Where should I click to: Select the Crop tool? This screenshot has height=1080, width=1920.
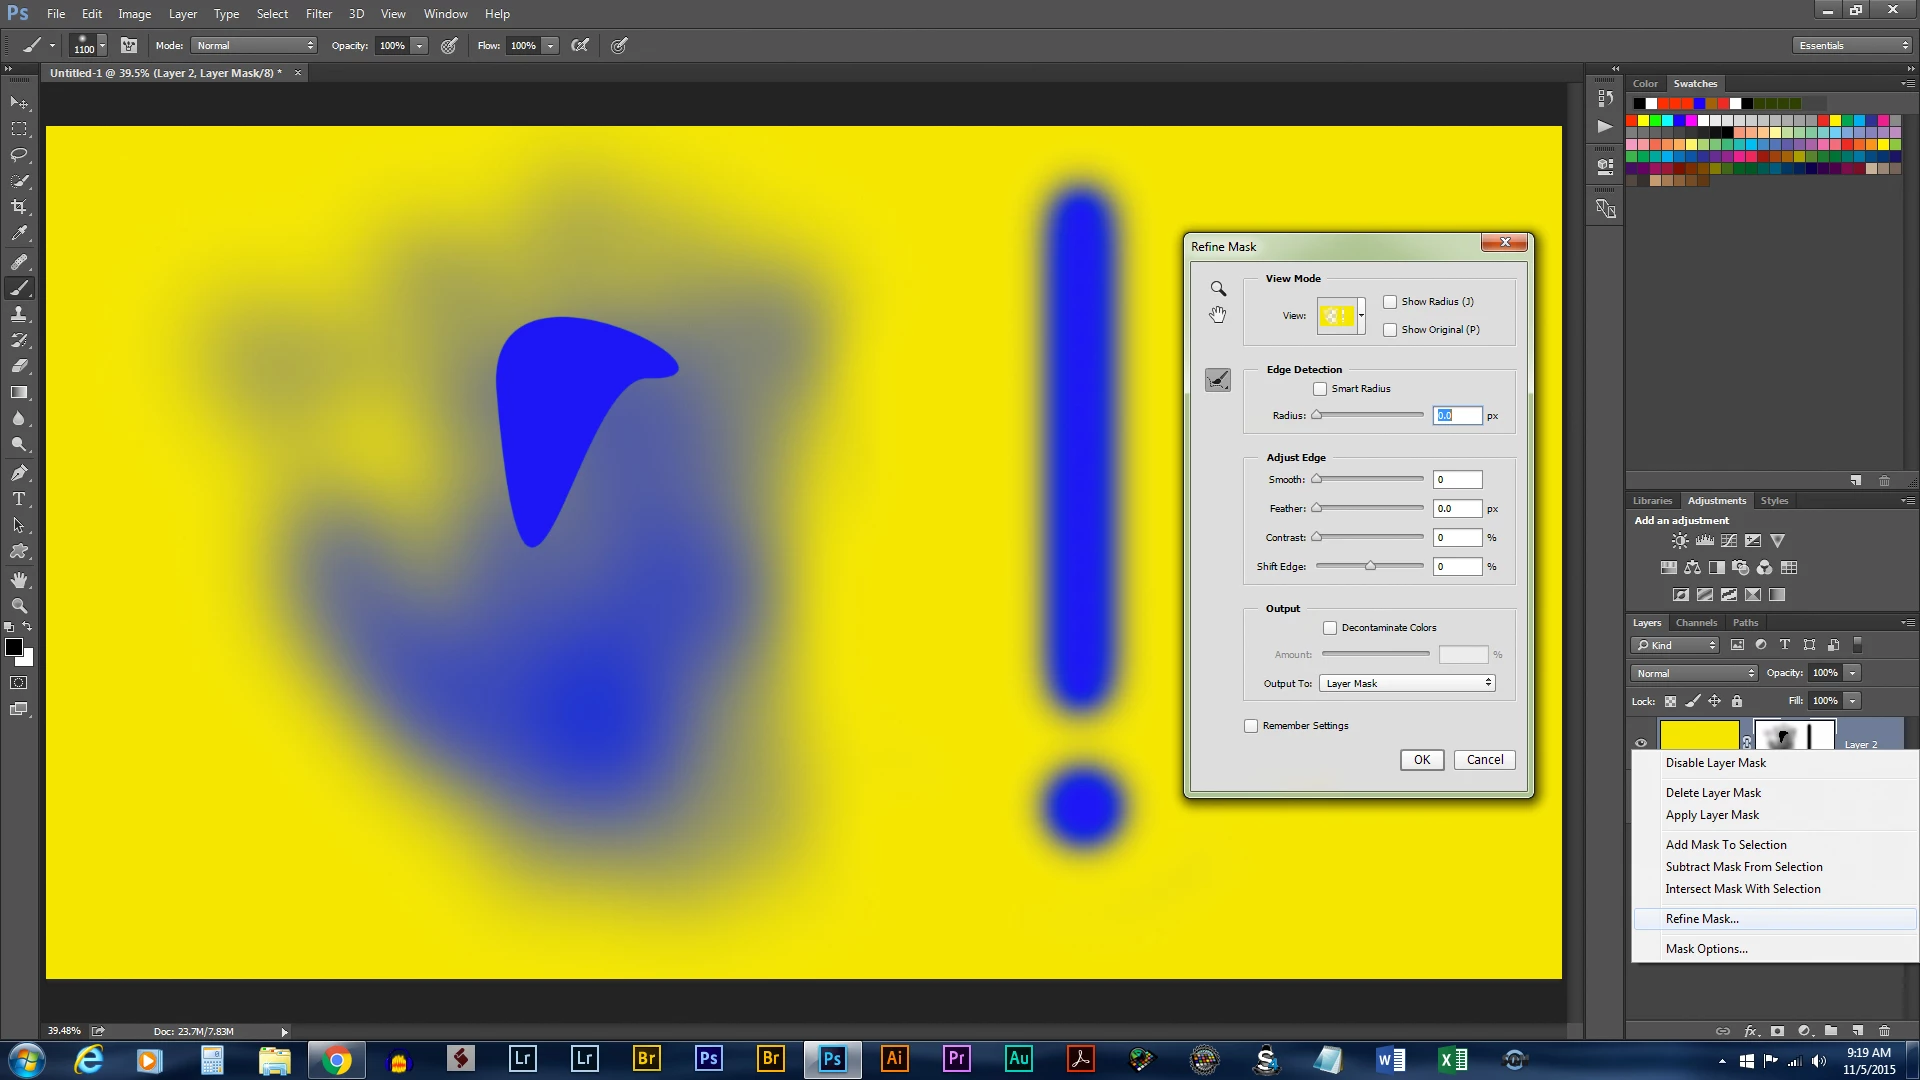[x=19, y=207]
